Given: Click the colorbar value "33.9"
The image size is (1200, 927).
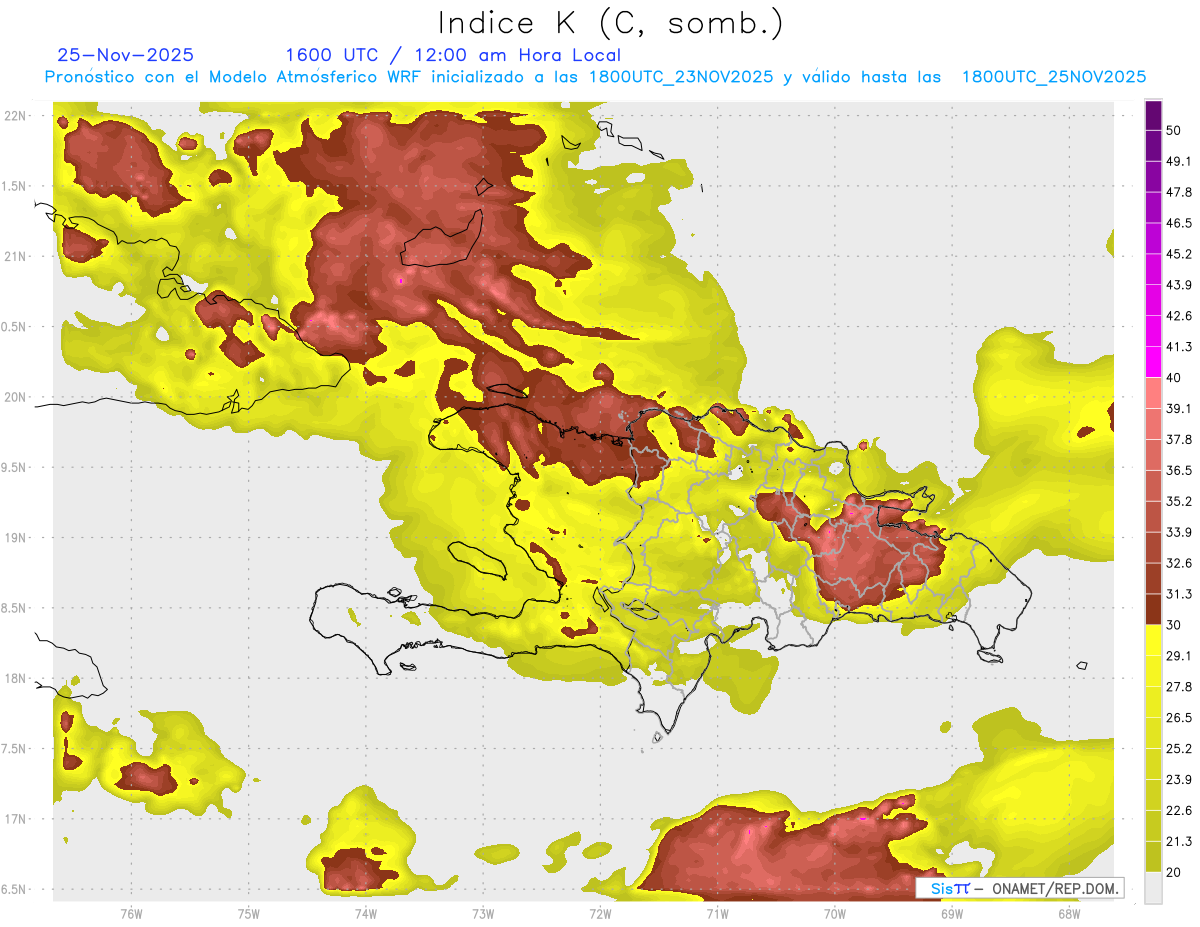Looking at the screenshot, I should tap(1179, 532).
